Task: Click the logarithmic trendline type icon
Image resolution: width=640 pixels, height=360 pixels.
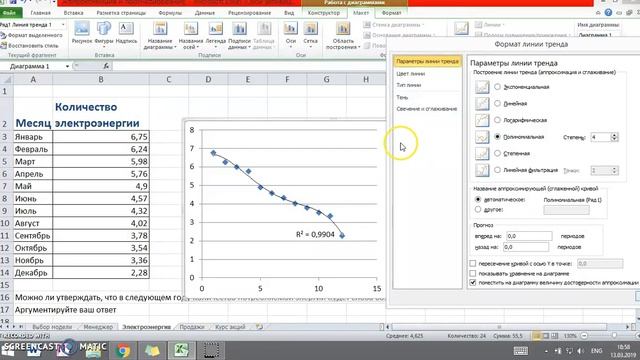Action: (x=482, y=120)
